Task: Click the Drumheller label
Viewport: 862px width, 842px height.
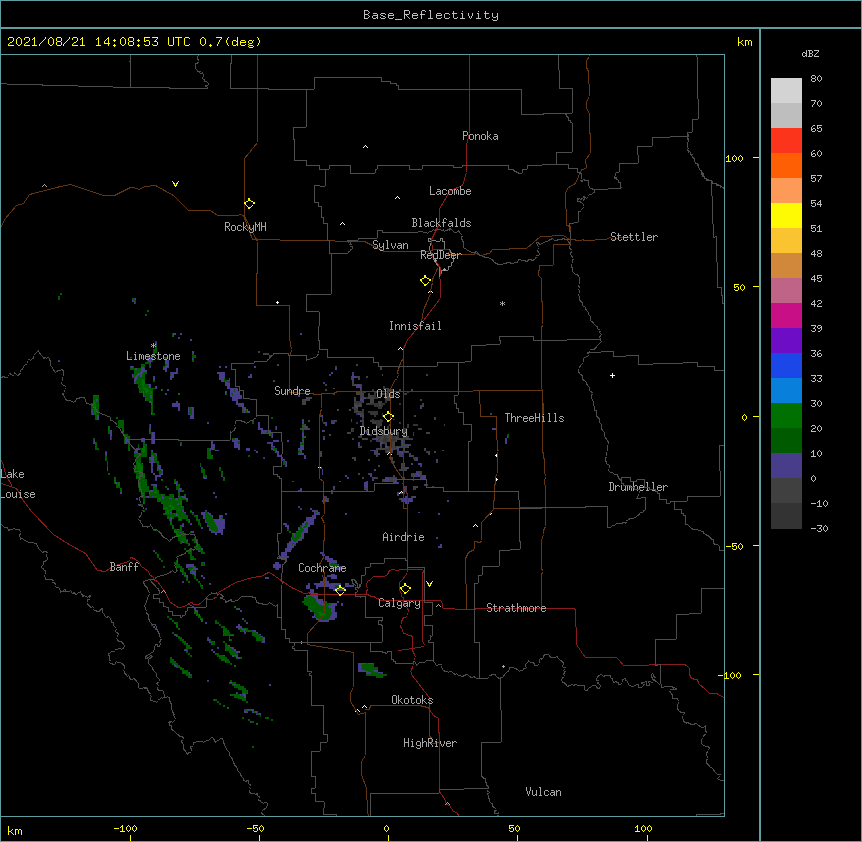Action: tap(638, 487)
